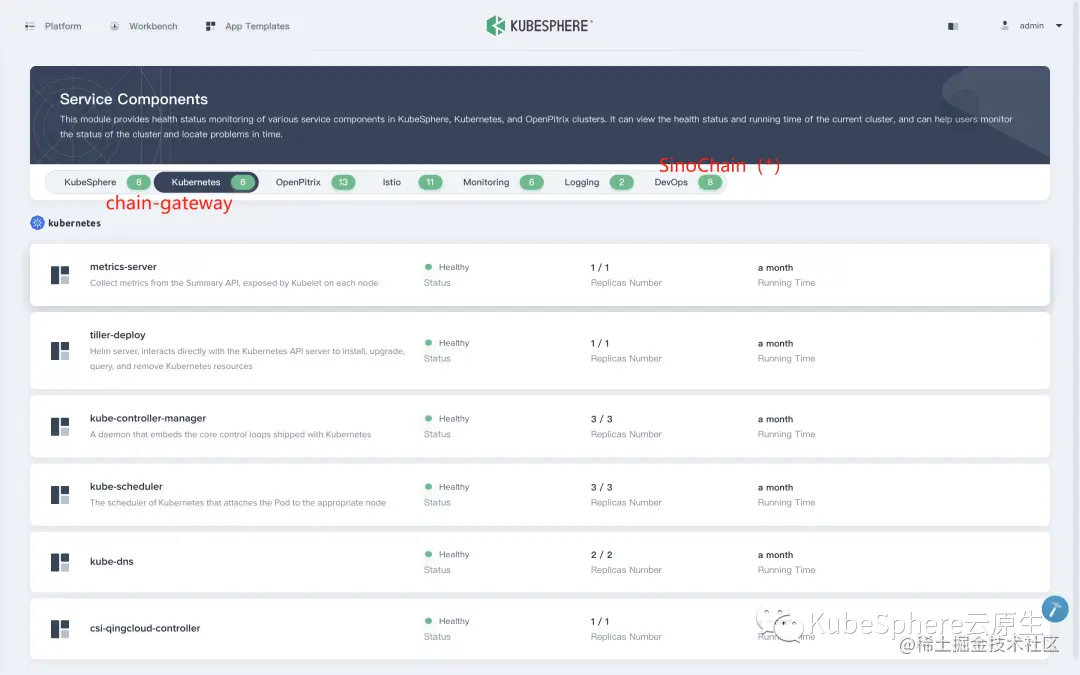Click csi-qingcloud-controller Healthy status

point(447,621)
